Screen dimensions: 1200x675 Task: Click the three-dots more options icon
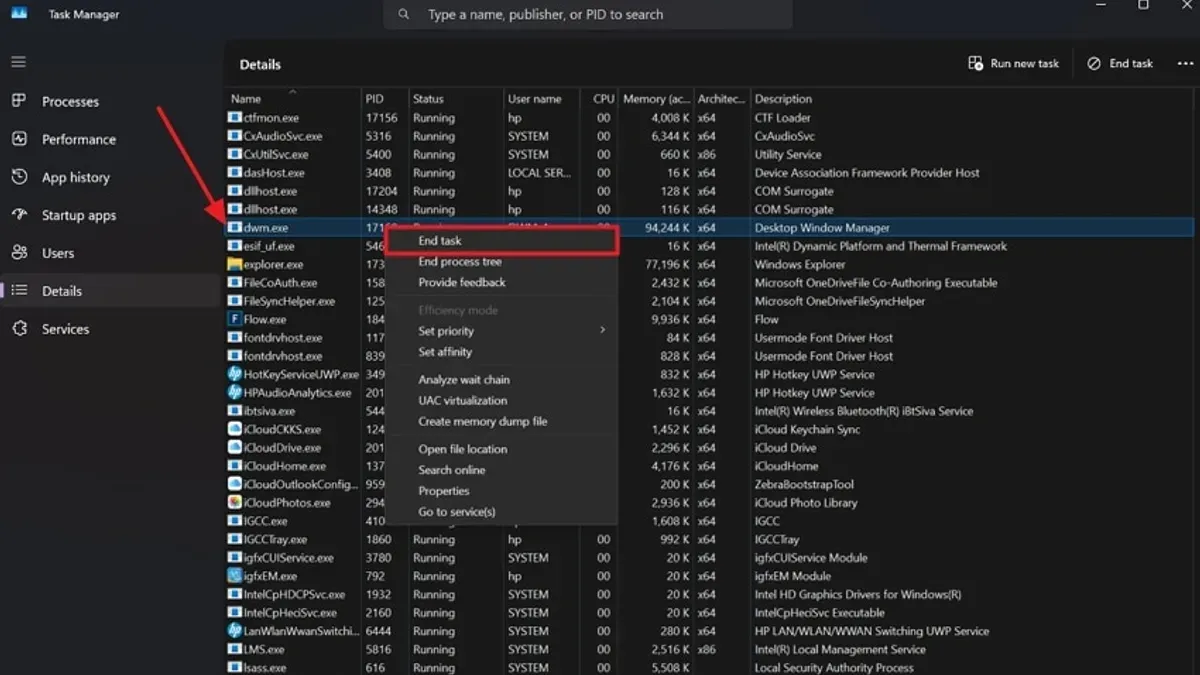click(x=1185, y=63)
